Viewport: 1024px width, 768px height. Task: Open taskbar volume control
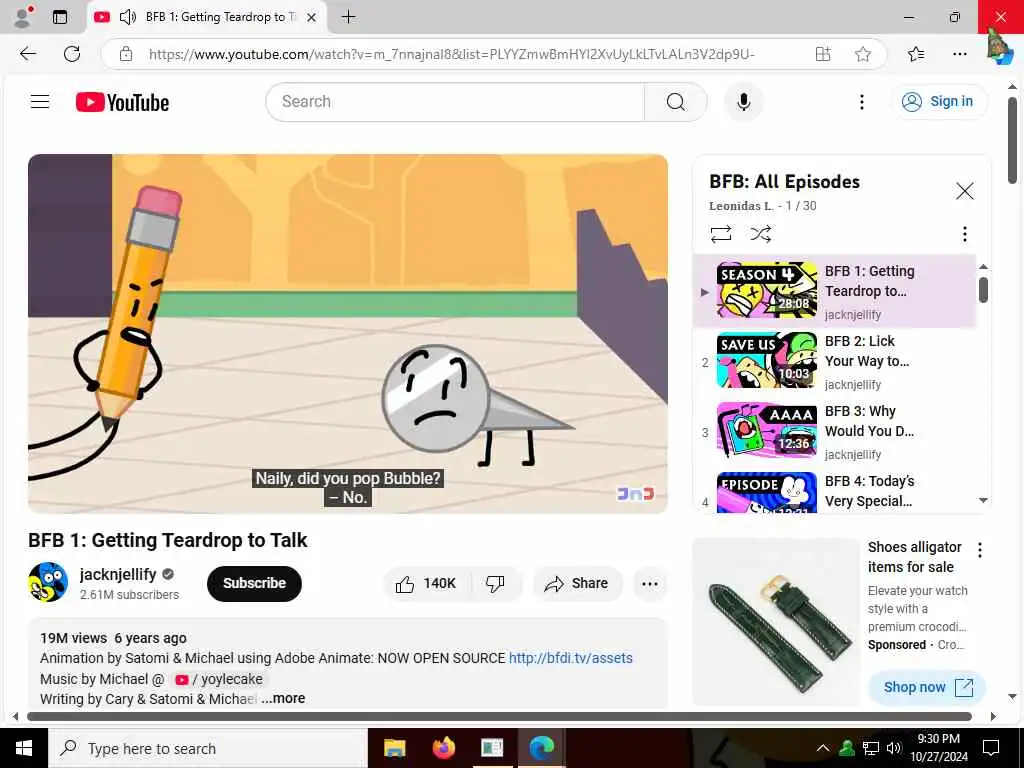coord(894,748)
